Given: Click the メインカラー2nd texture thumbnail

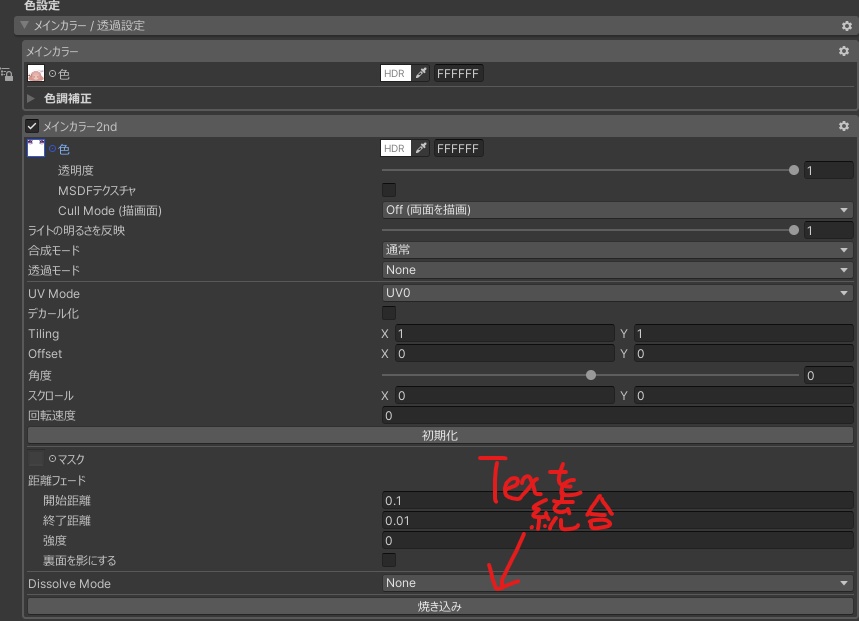Looking at the screenshot, I should [38, 148].
